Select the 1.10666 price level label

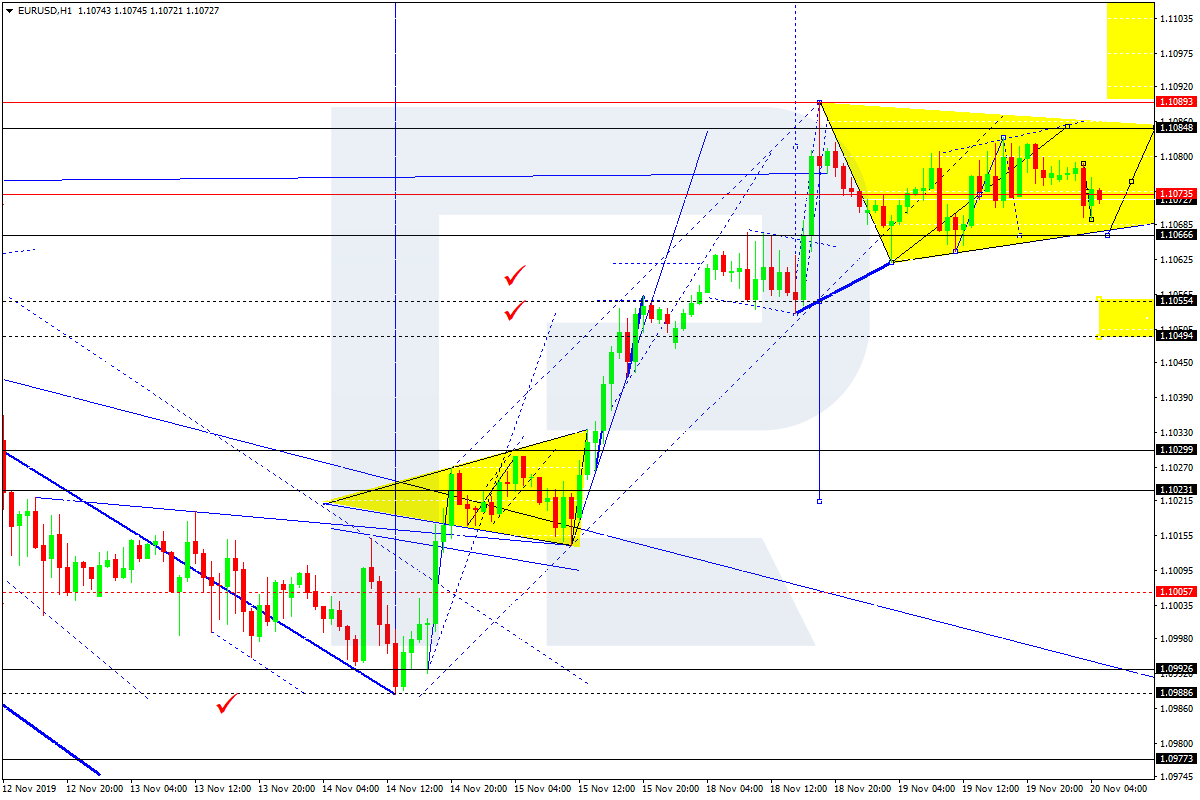[x=1176, y=235]
